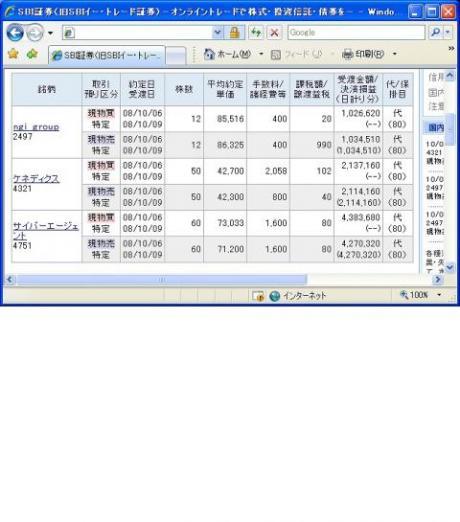Click the 100% zoom level button
Viewport: 460px width, 522px height.
[x=415, y=295]
